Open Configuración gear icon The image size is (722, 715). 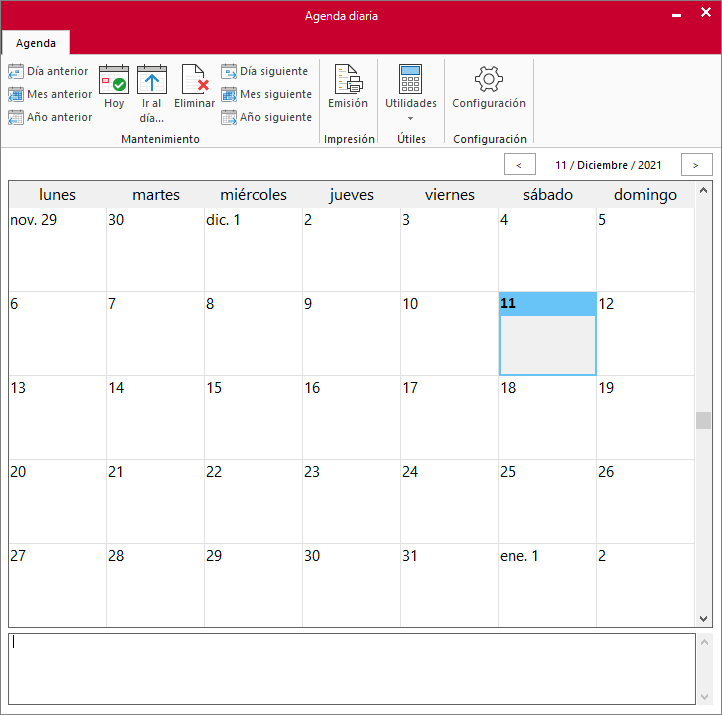489,87
